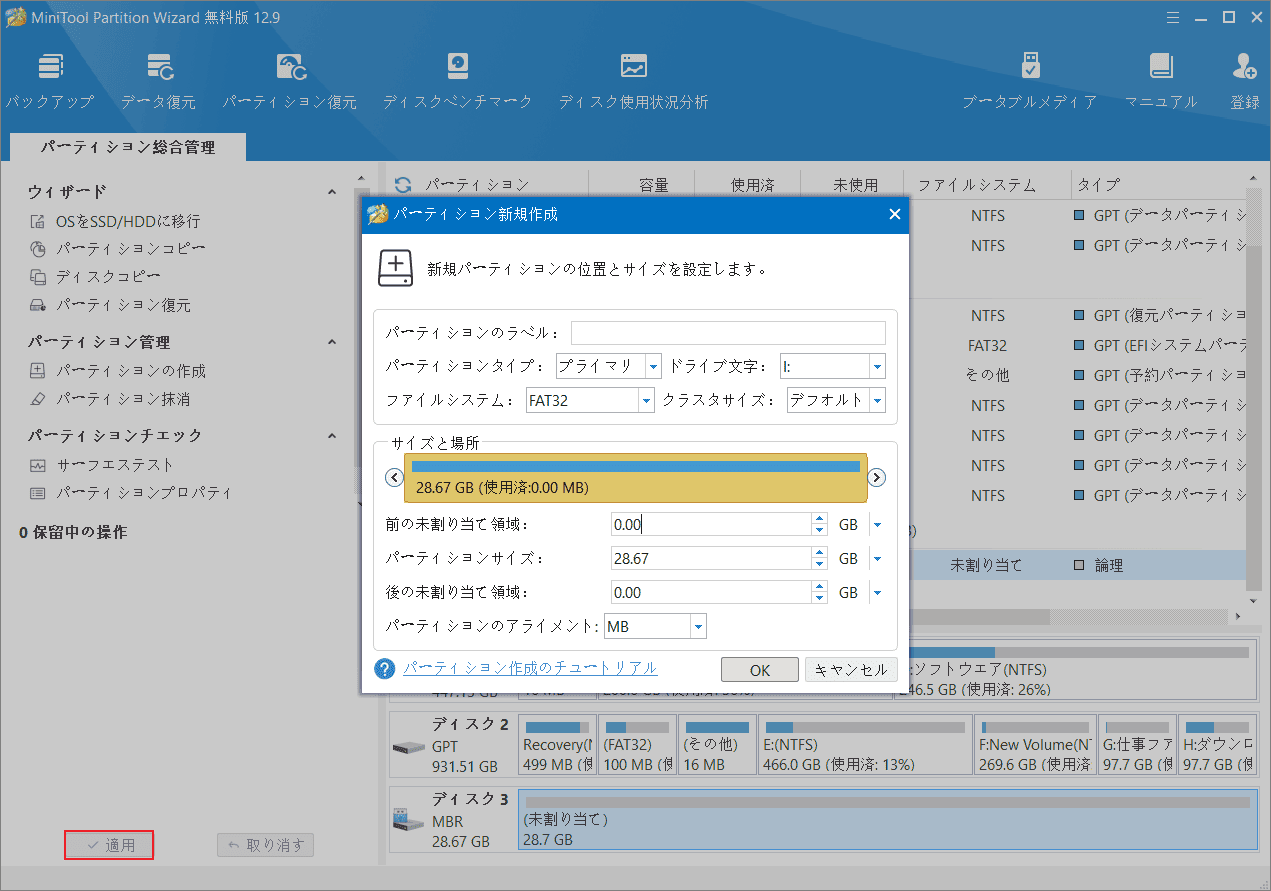Click 未割り当て cell in the partition list

coord(986,565)
